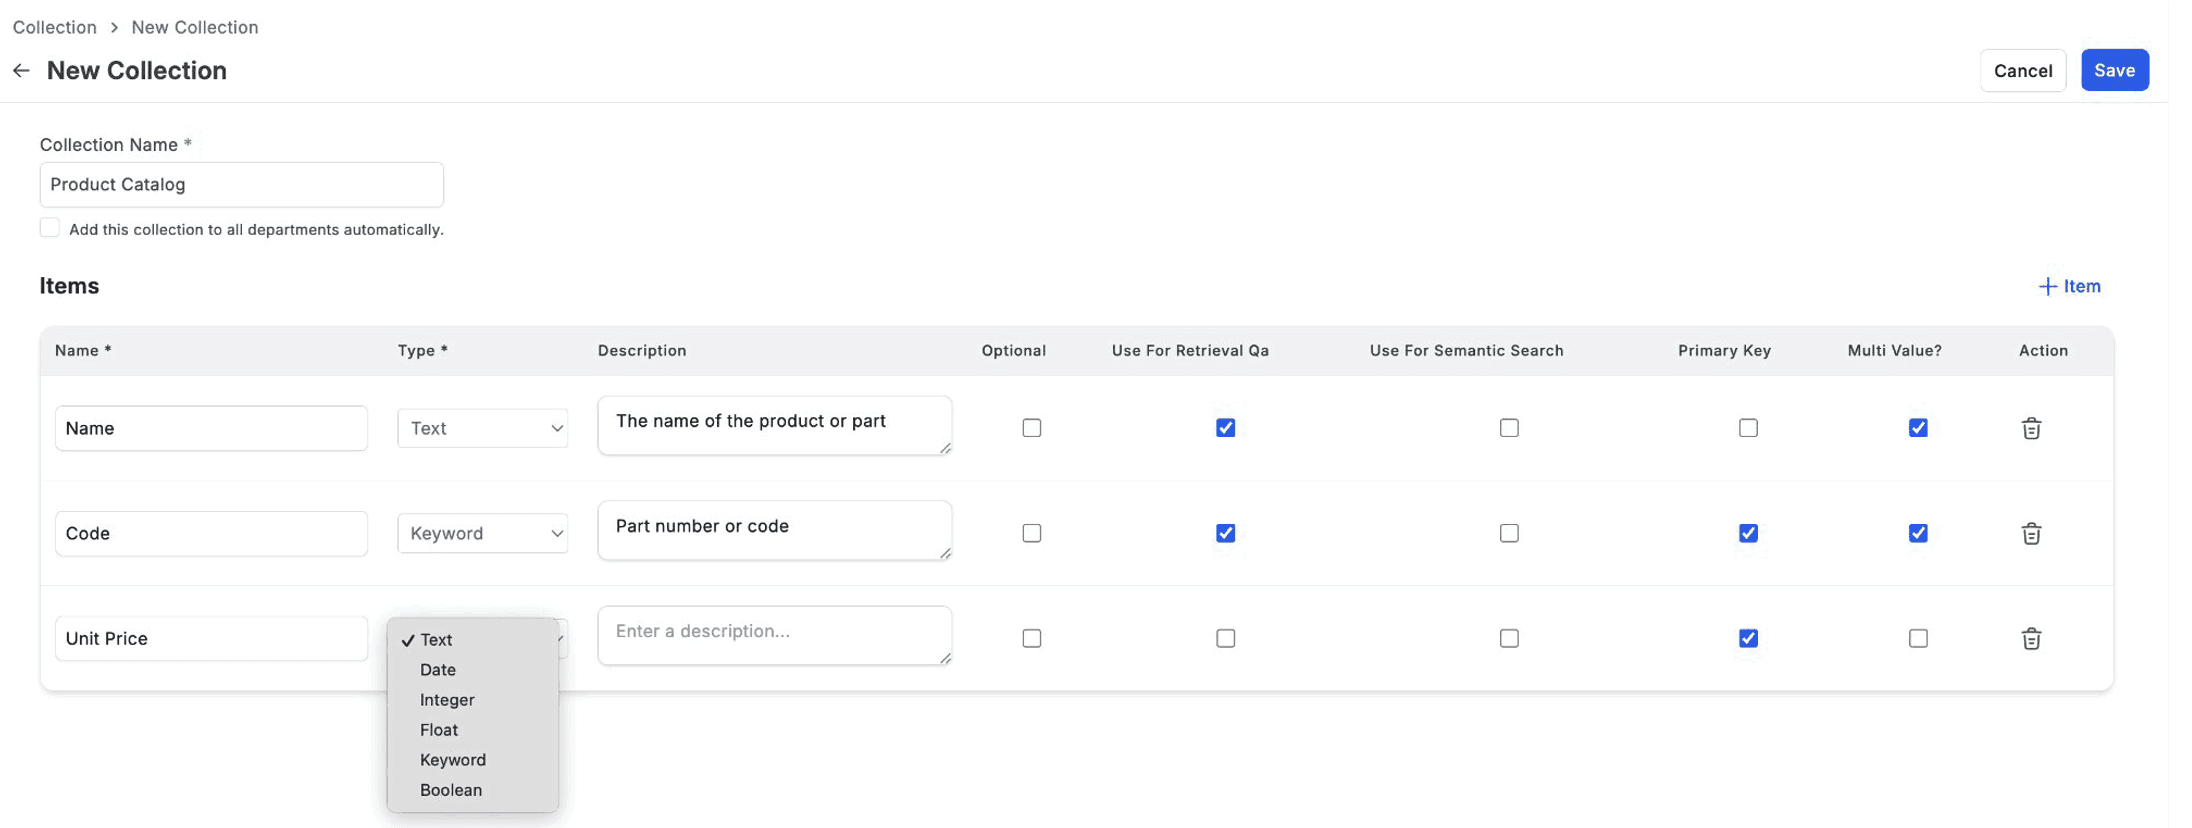Click the plus Item add button
Image resolution: width=2192 pixels, height=828 pixels.
pyautogui.click(x=2068, y=286)
